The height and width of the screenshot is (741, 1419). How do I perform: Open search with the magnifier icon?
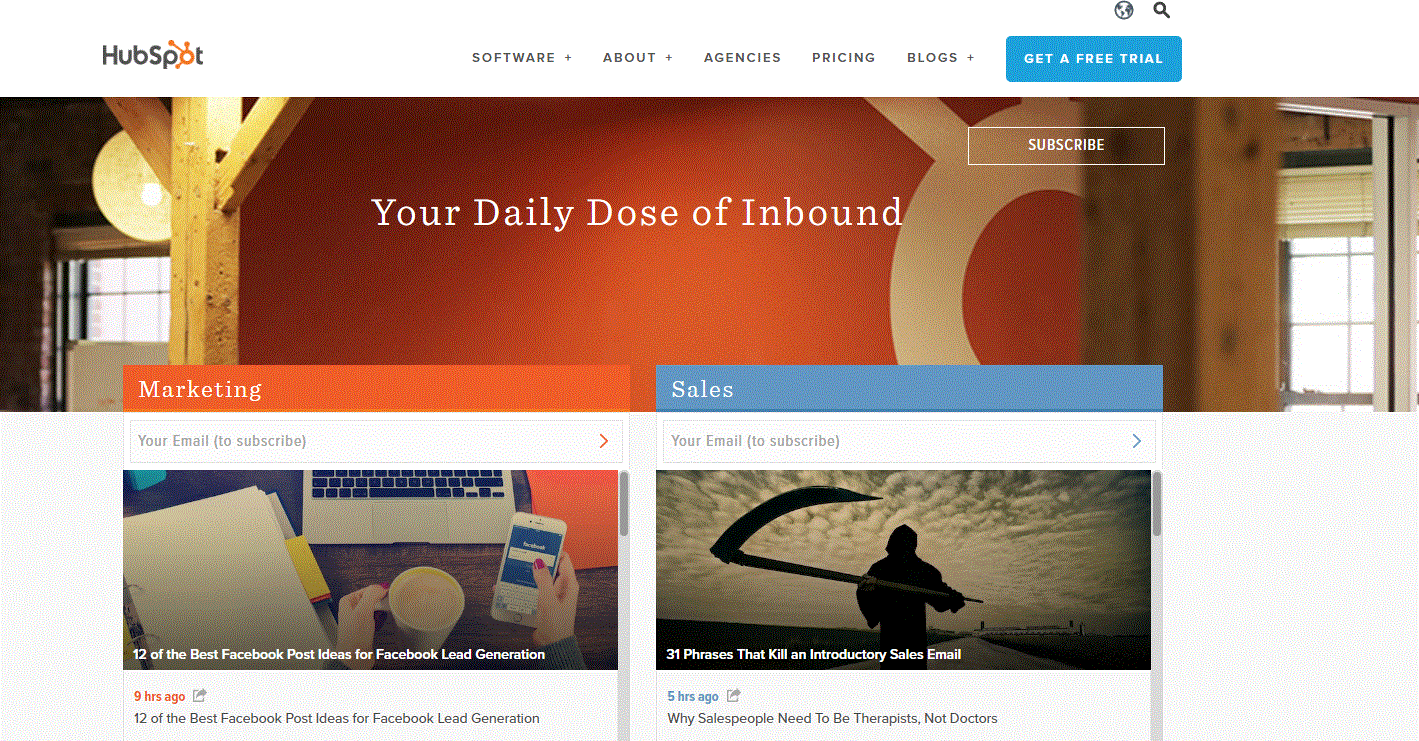click(1161, 10)
